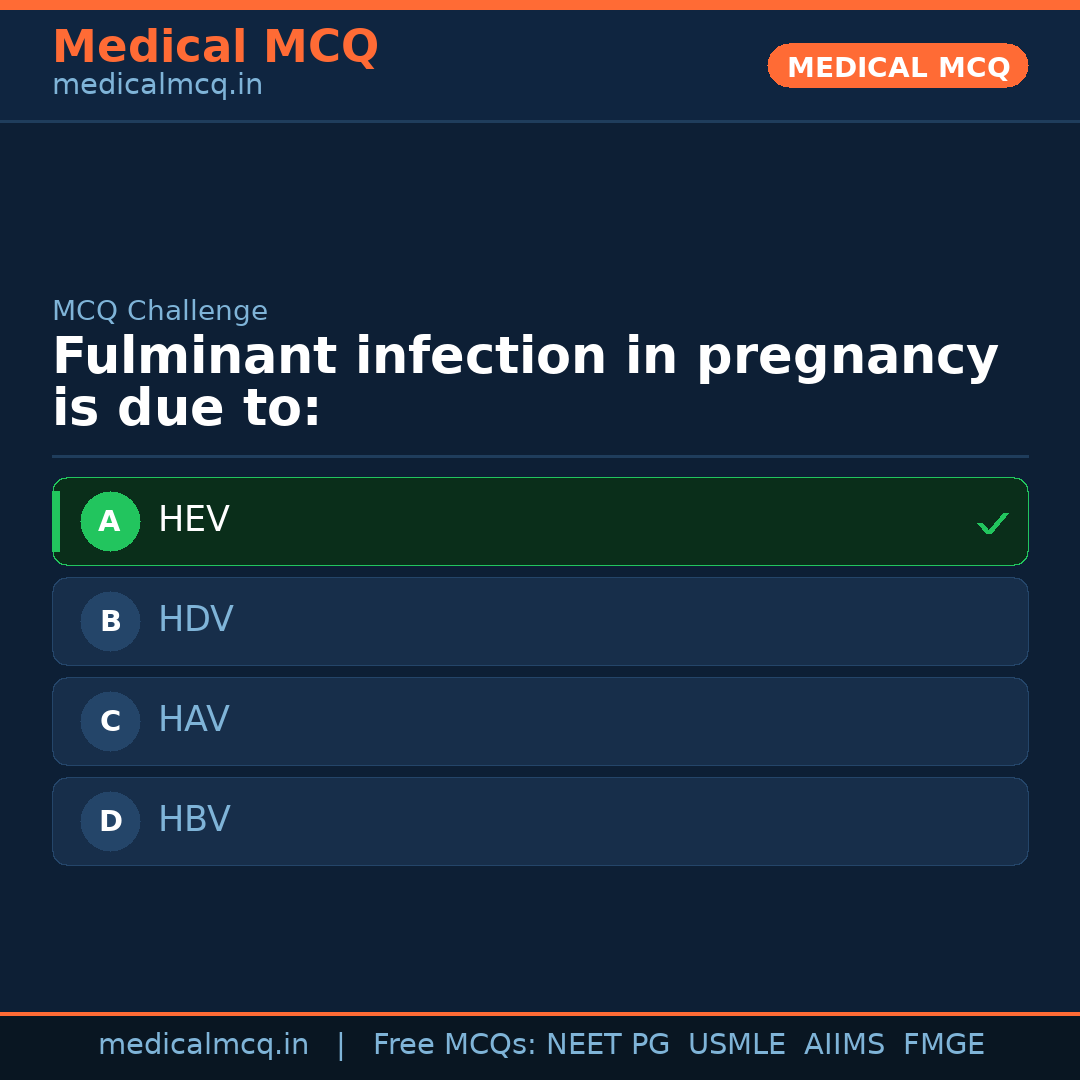Open the Medical MCQ header title
This screenshot has height=1080, width=1080.
215,46
